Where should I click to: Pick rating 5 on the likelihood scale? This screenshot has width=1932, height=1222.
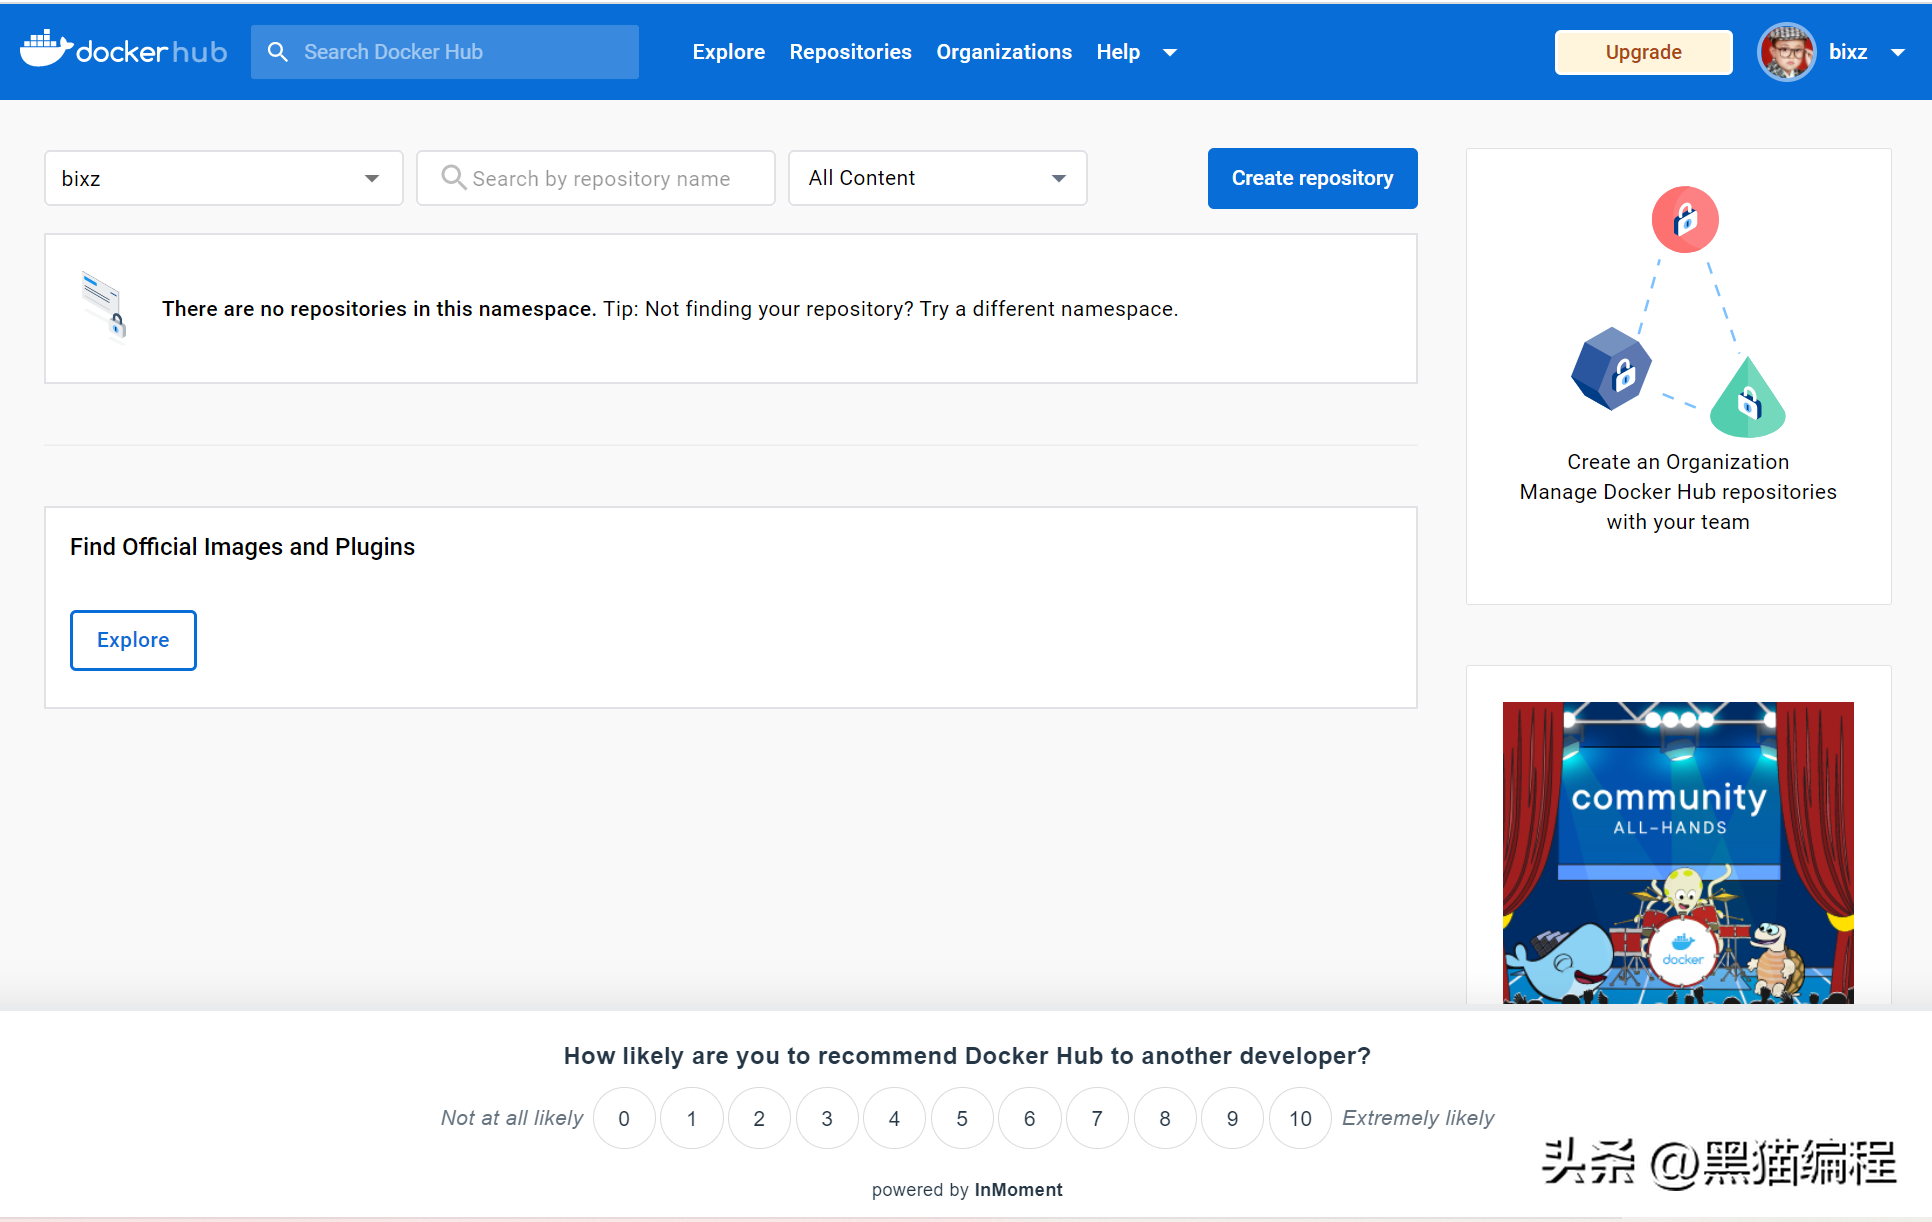tap(962, 1118)
